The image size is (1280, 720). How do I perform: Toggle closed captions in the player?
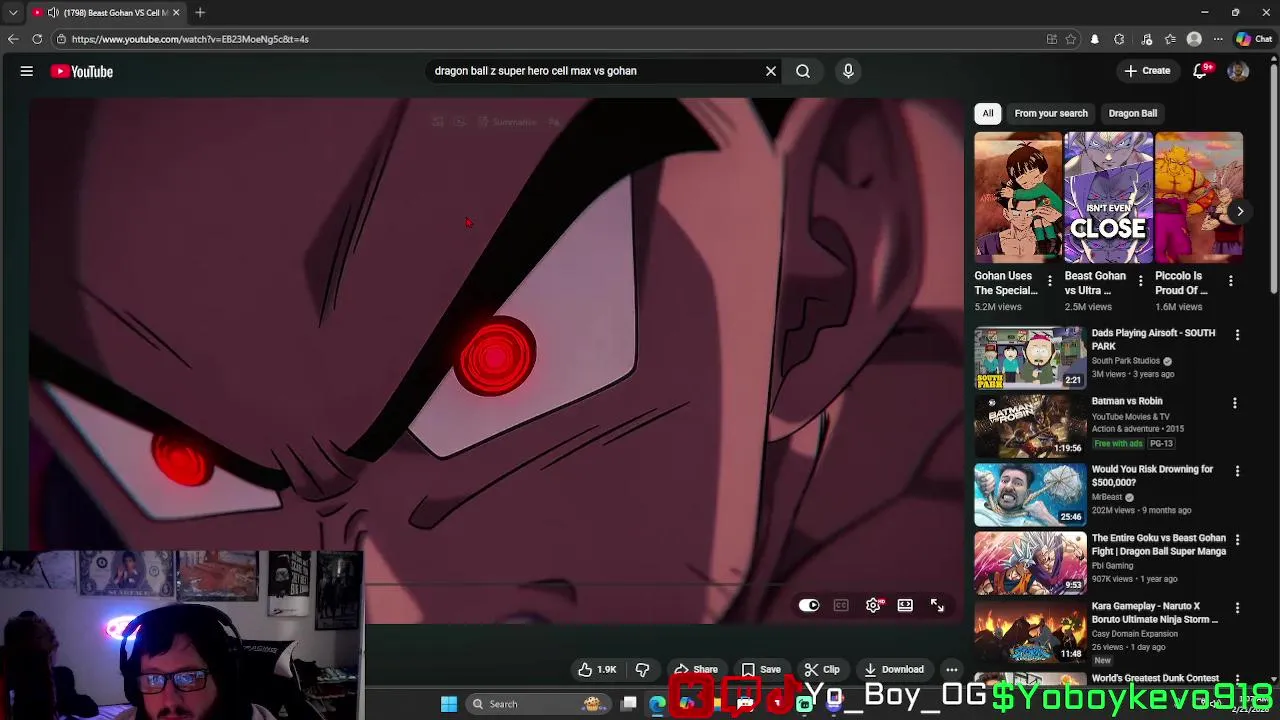click(841, 605)
